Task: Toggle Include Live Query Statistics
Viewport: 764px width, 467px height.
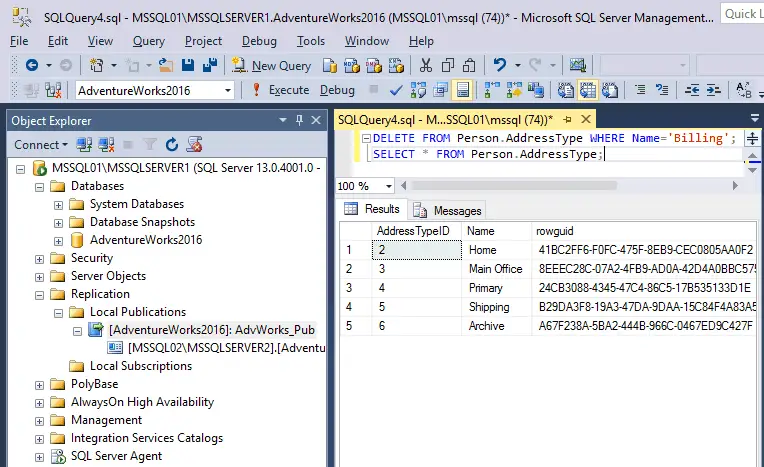Action: click(x=514, y=90)
